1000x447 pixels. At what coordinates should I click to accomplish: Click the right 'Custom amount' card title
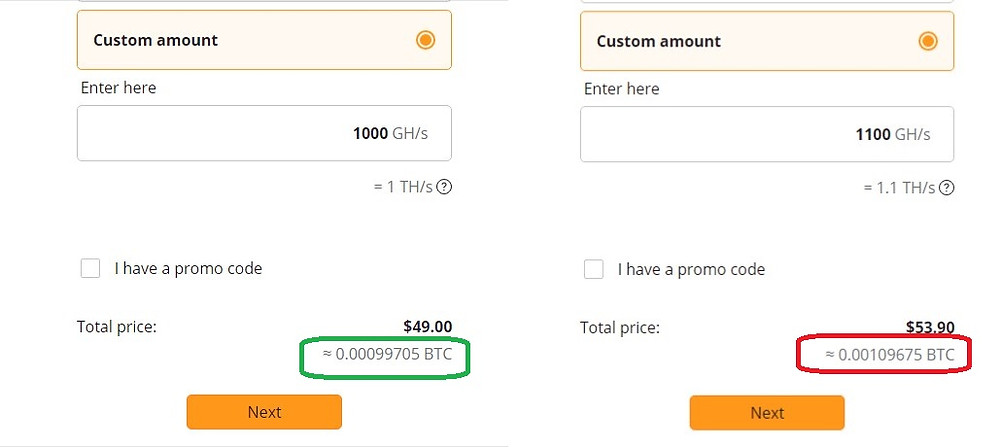pyautogui.click(x=659, y=41)
